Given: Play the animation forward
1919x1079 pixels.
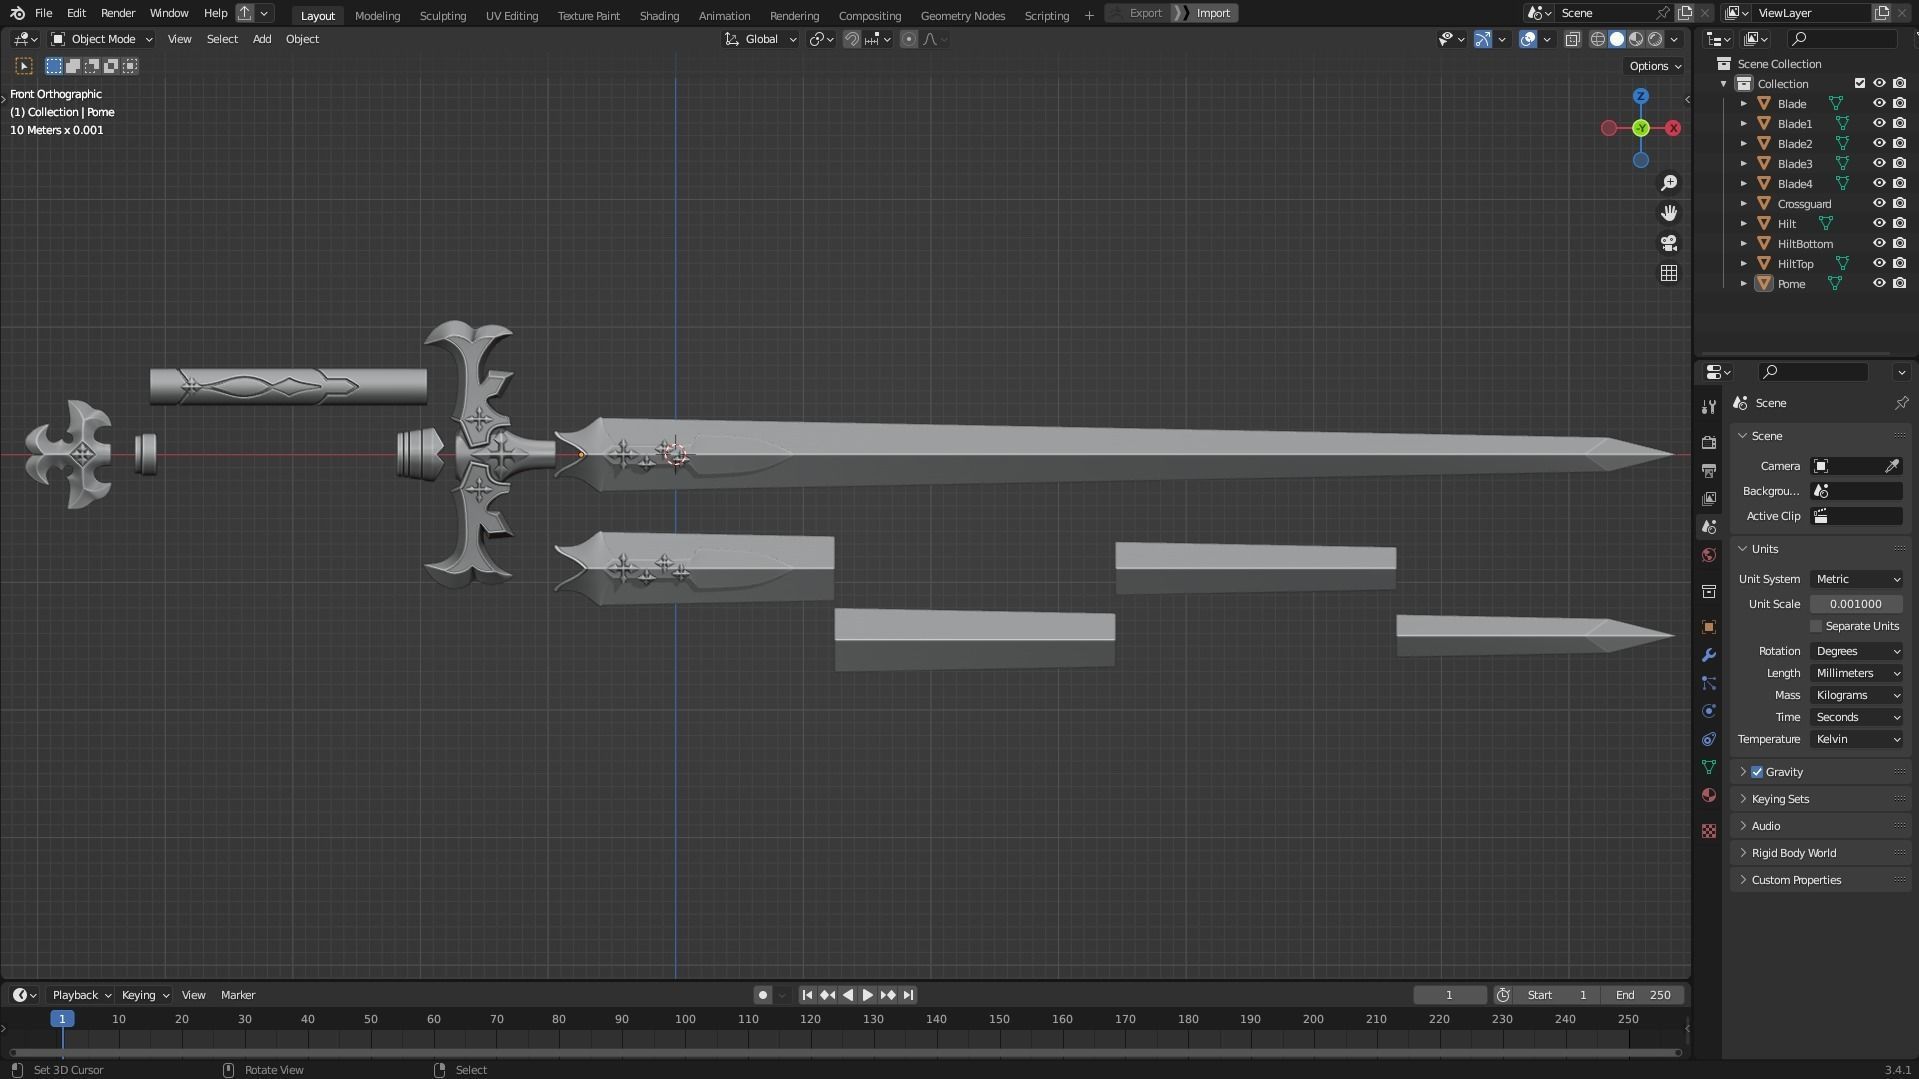Looking at the screenshot, I should [x=867, y=995].
